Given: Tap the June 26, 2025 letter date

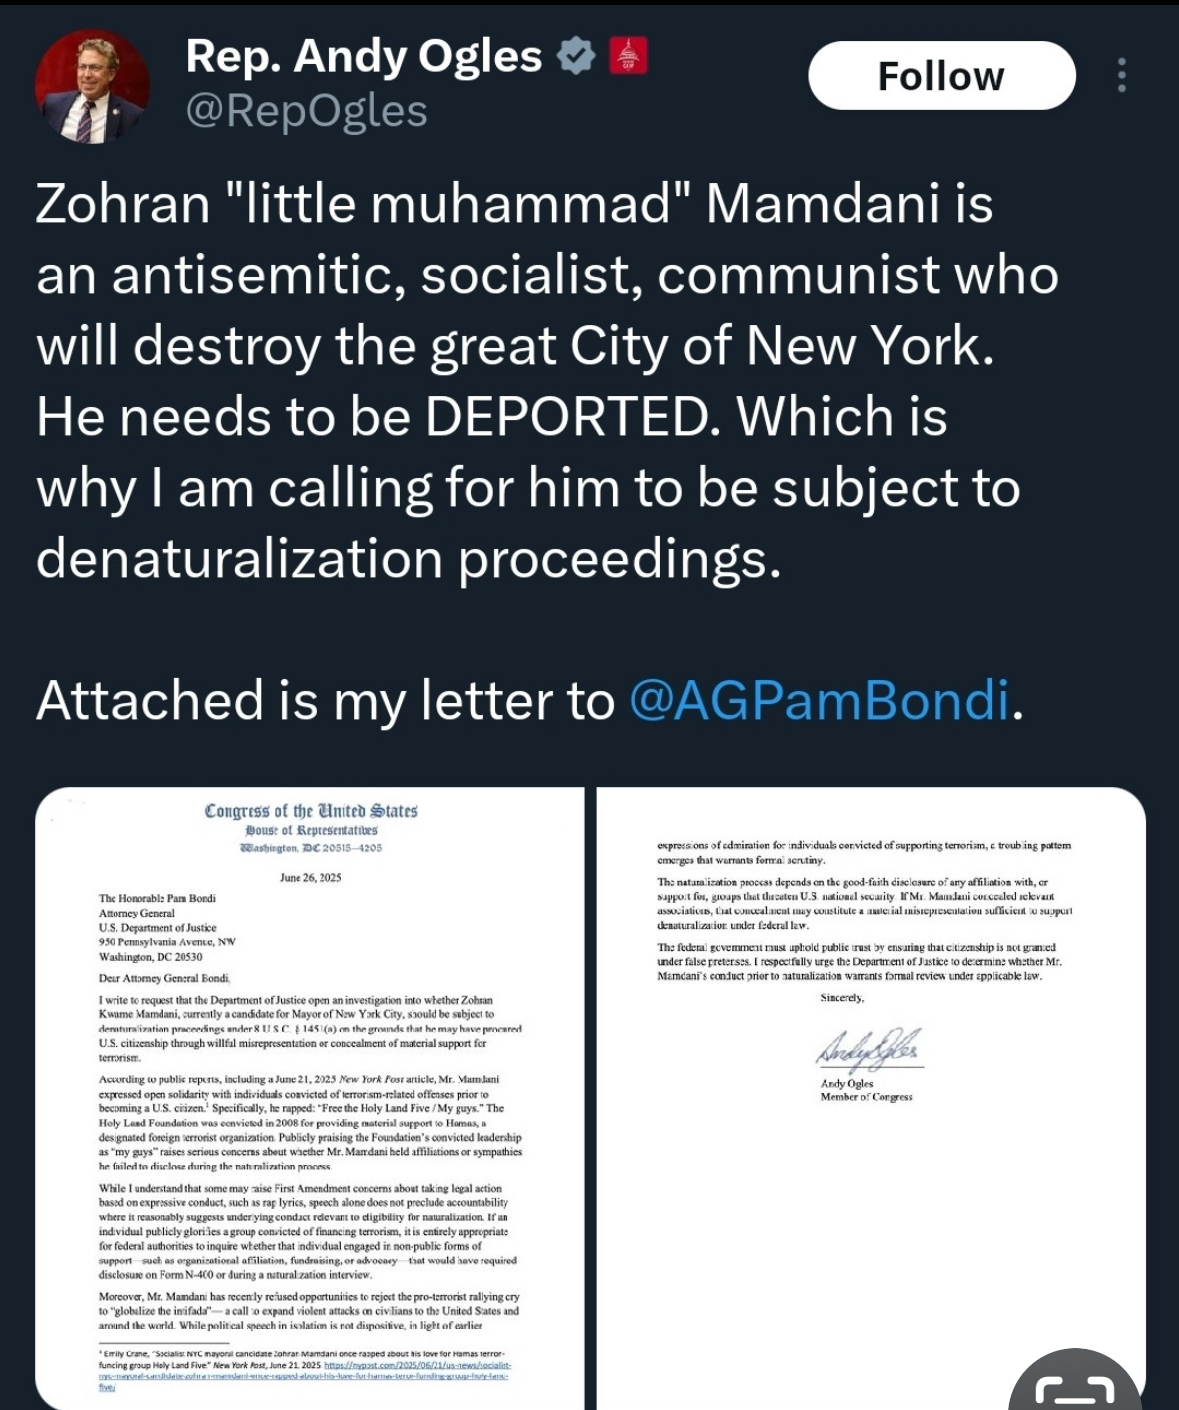Looking at the screenshot, I should [x=311, y=877].
